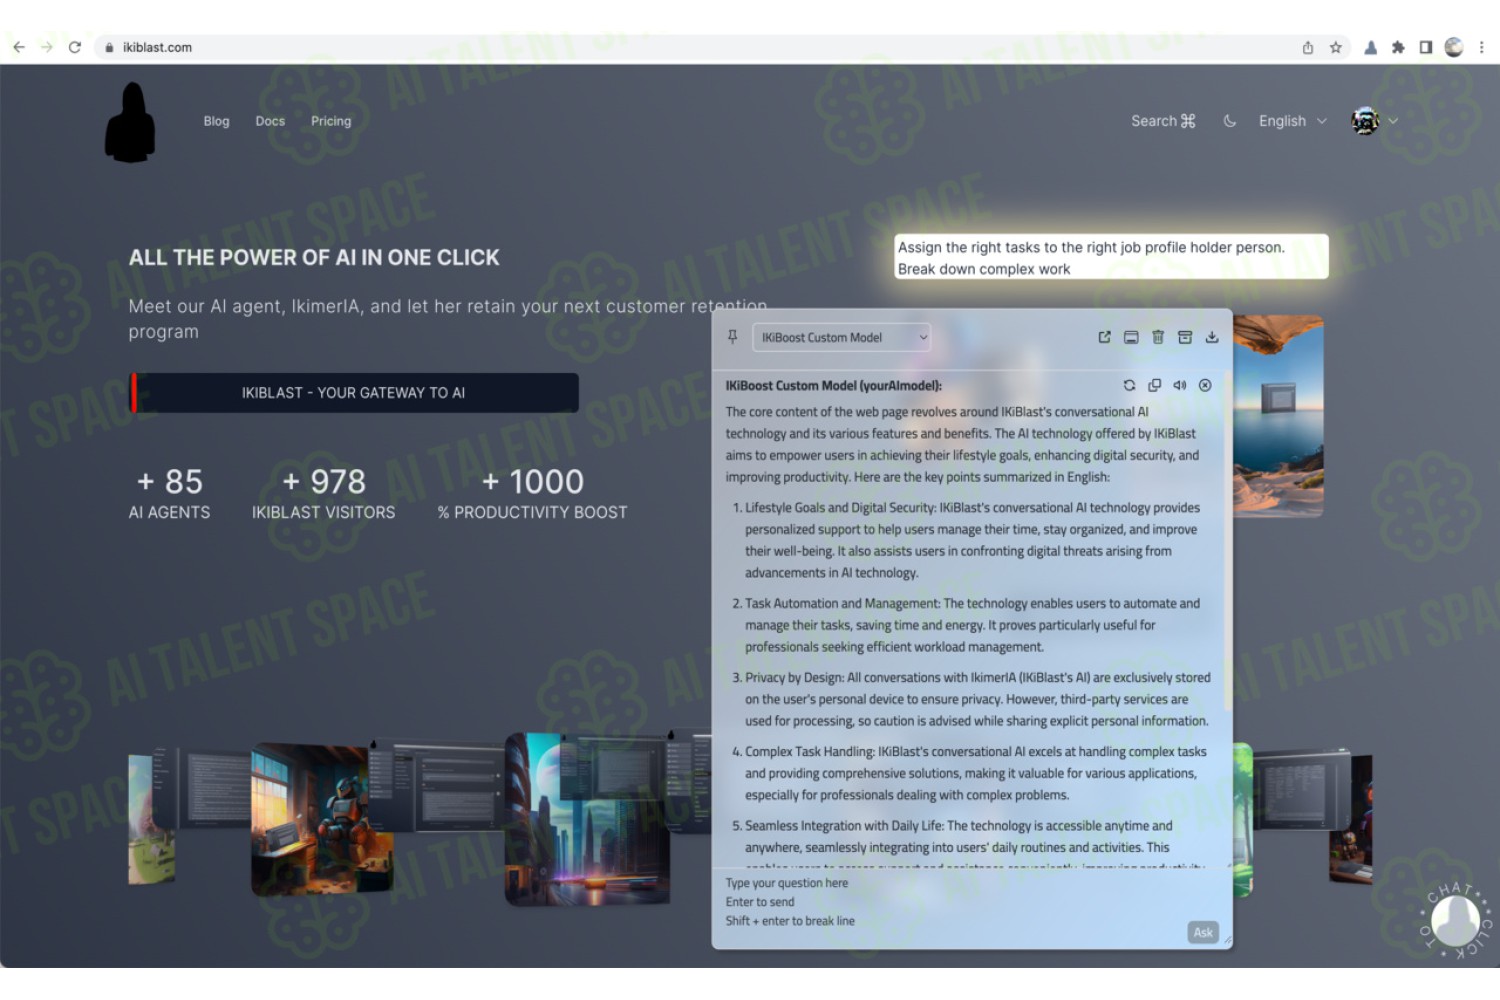Remove the response with circled X icon
Viewport: 1500px width, 1000px height.
point(1205,385)
